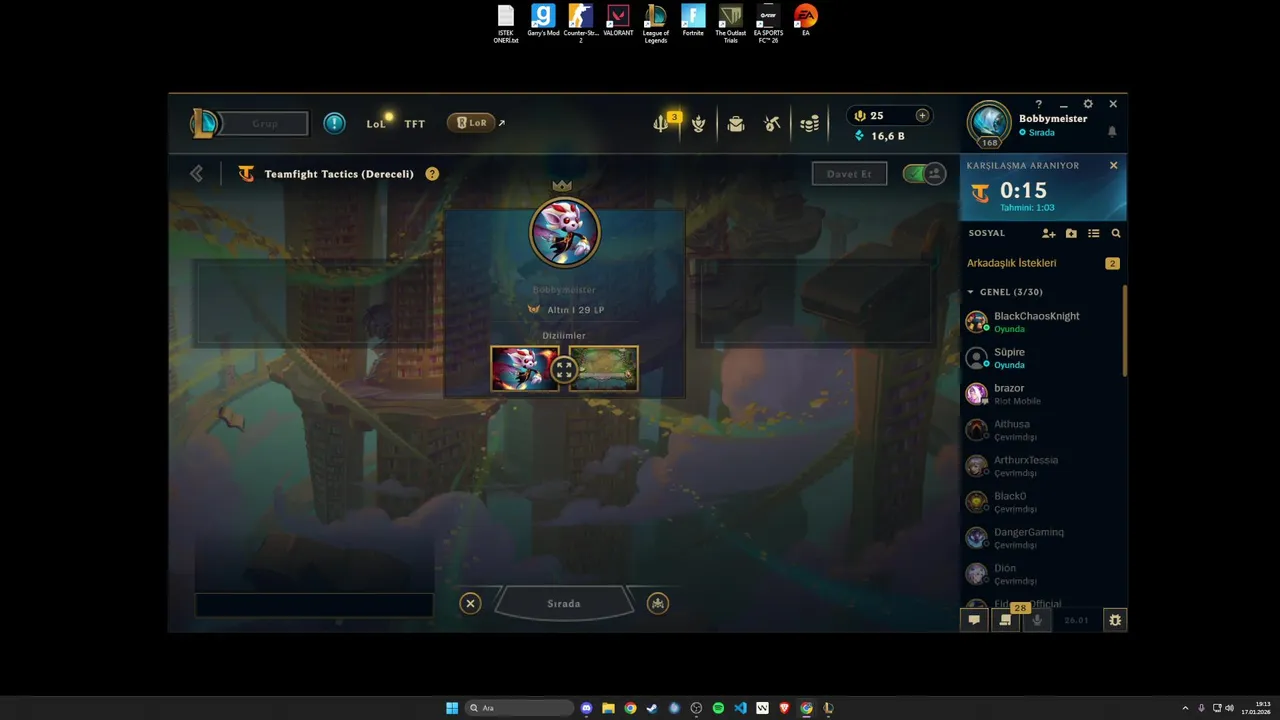Open the help question mark in title bar
Screen dimensions: 1280x720
click(x=1038, y=104)
